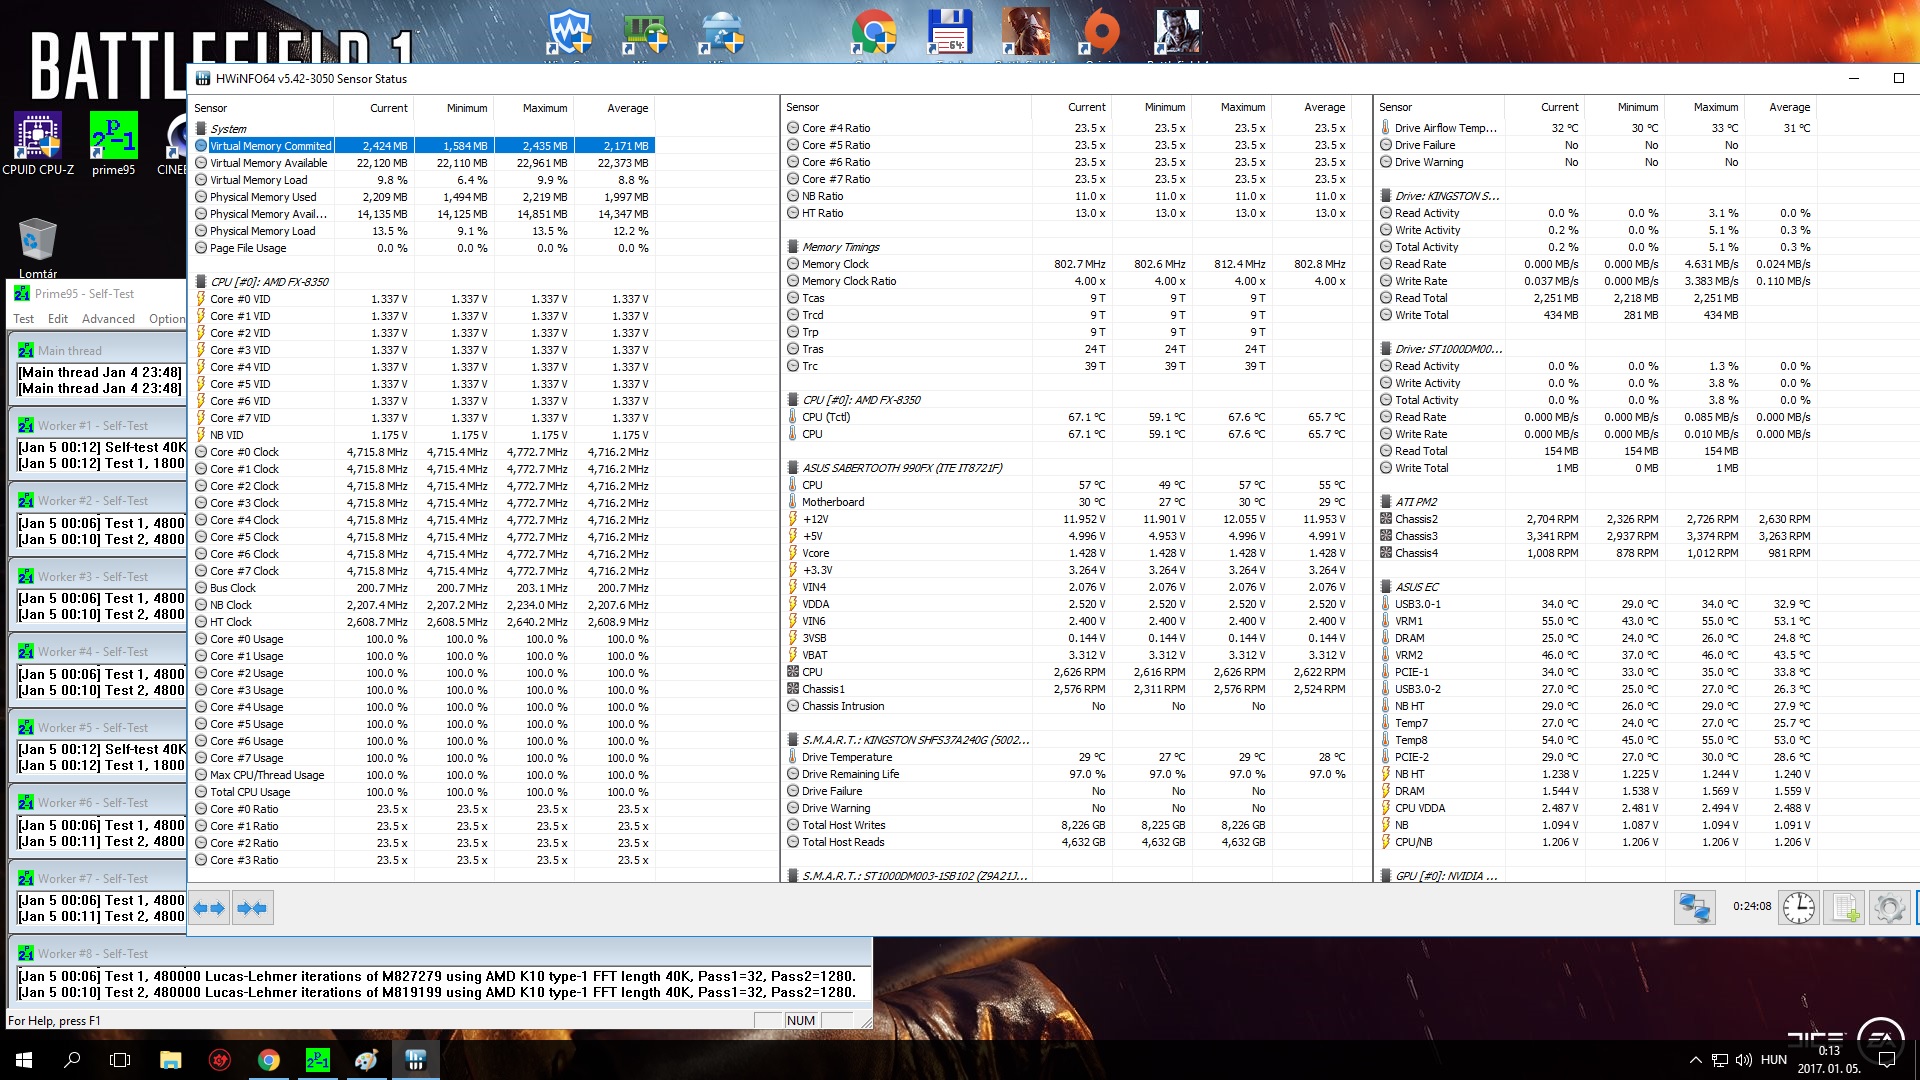
Task: Click Google Chrome in the taskbar
Action: pyautogui.click(x=268, y=1060)
